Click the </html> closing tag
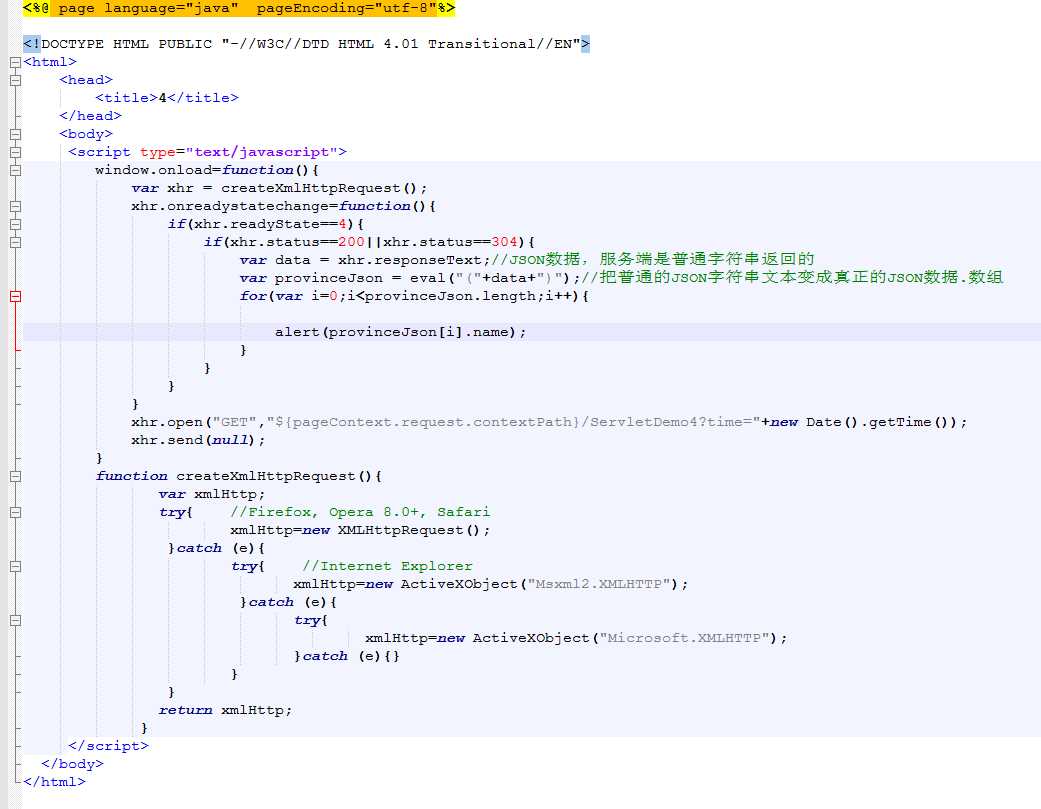The height and width of the screenshot is (809, 1041). tap(54, 782)
